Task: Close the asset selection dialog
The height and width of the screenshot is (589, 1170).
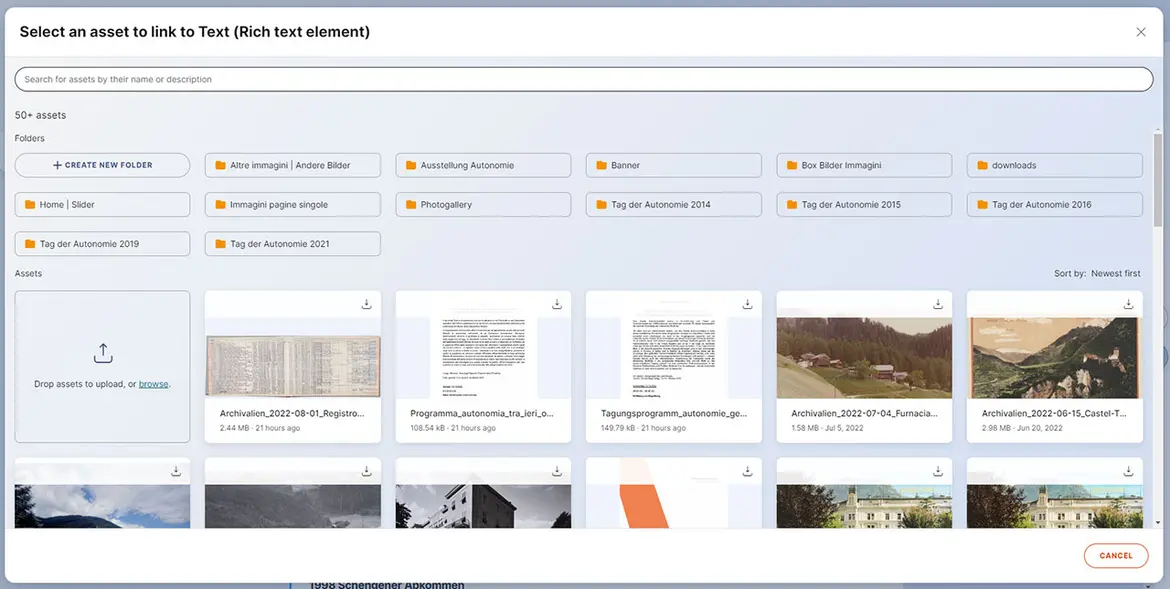Action: pyautogui.click(x=1141, y=32)
